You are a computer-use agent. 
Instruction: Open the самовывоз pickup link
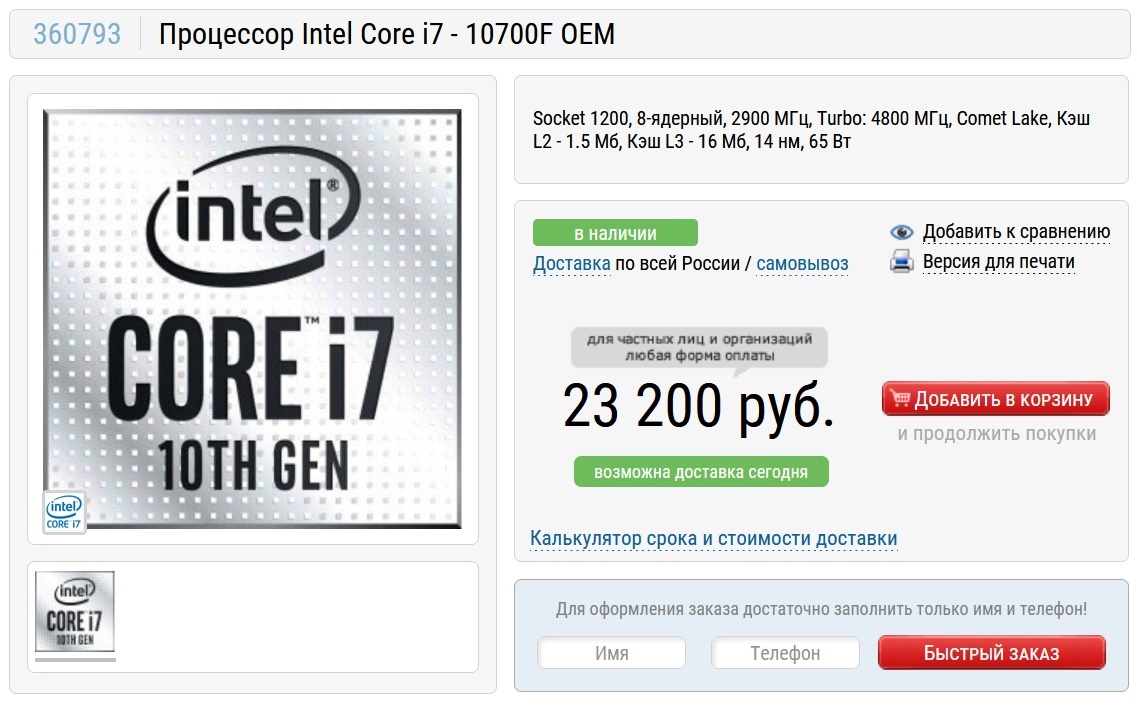(x=802, y=263)
